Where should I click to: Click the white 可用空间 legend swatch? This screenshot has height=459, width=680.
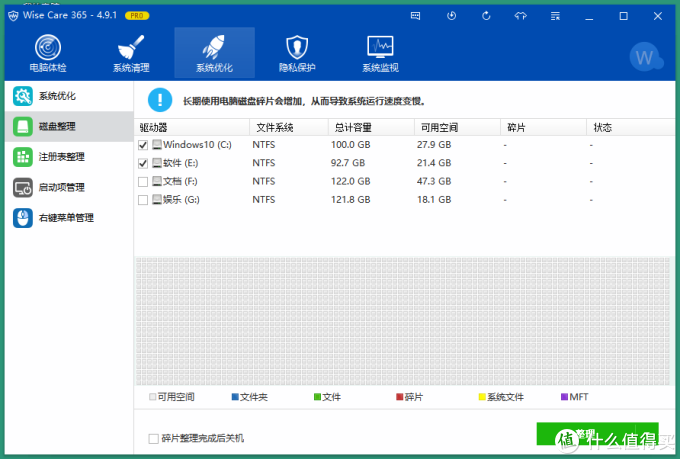(153, 397)
